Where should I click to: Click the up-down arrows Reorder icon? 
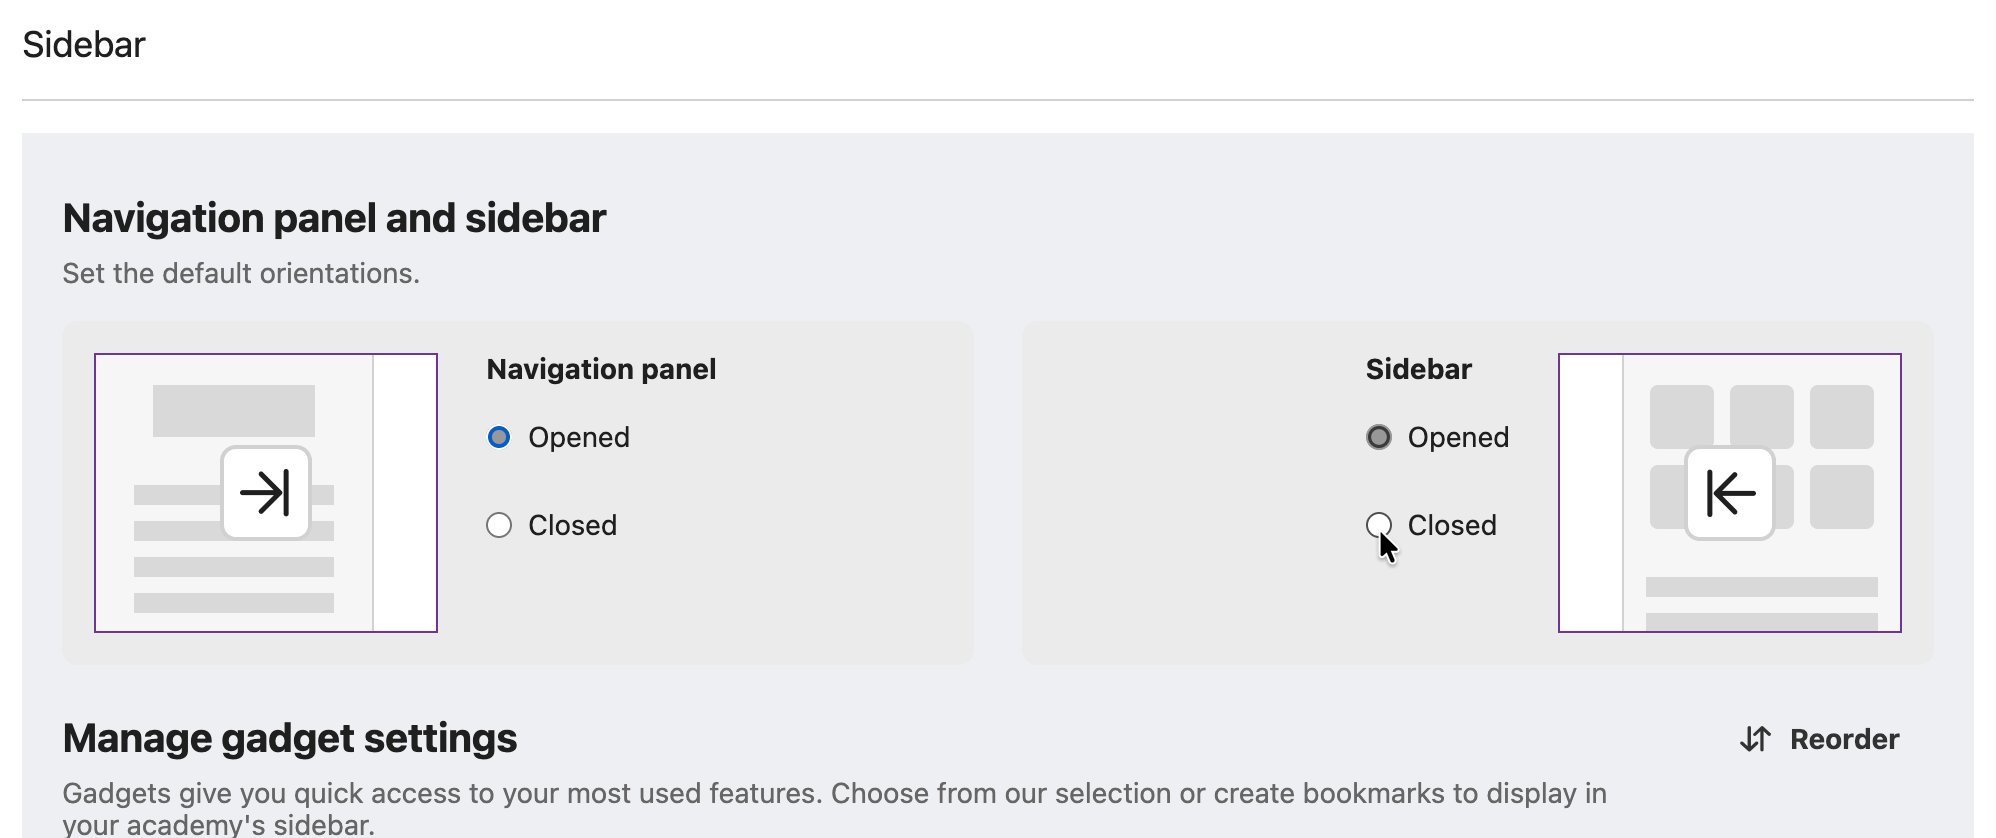tap(1755, 739)
